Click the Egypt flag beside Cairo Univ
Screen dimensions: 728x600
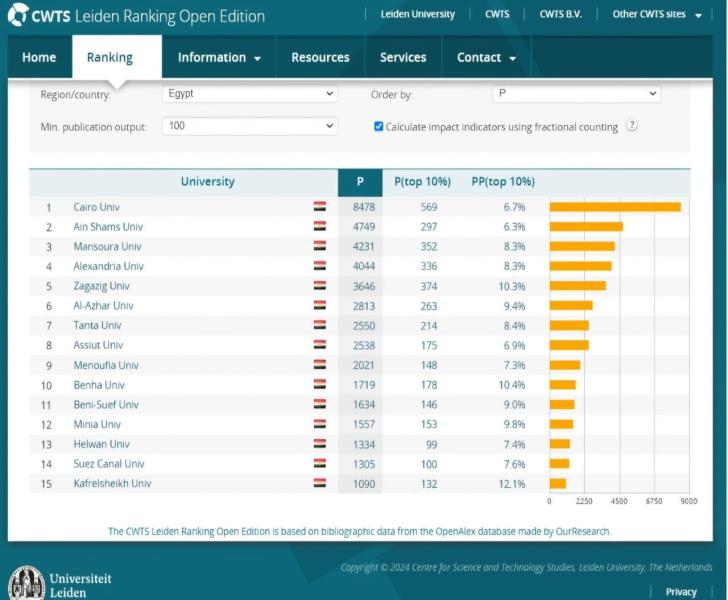coord(319,206)
